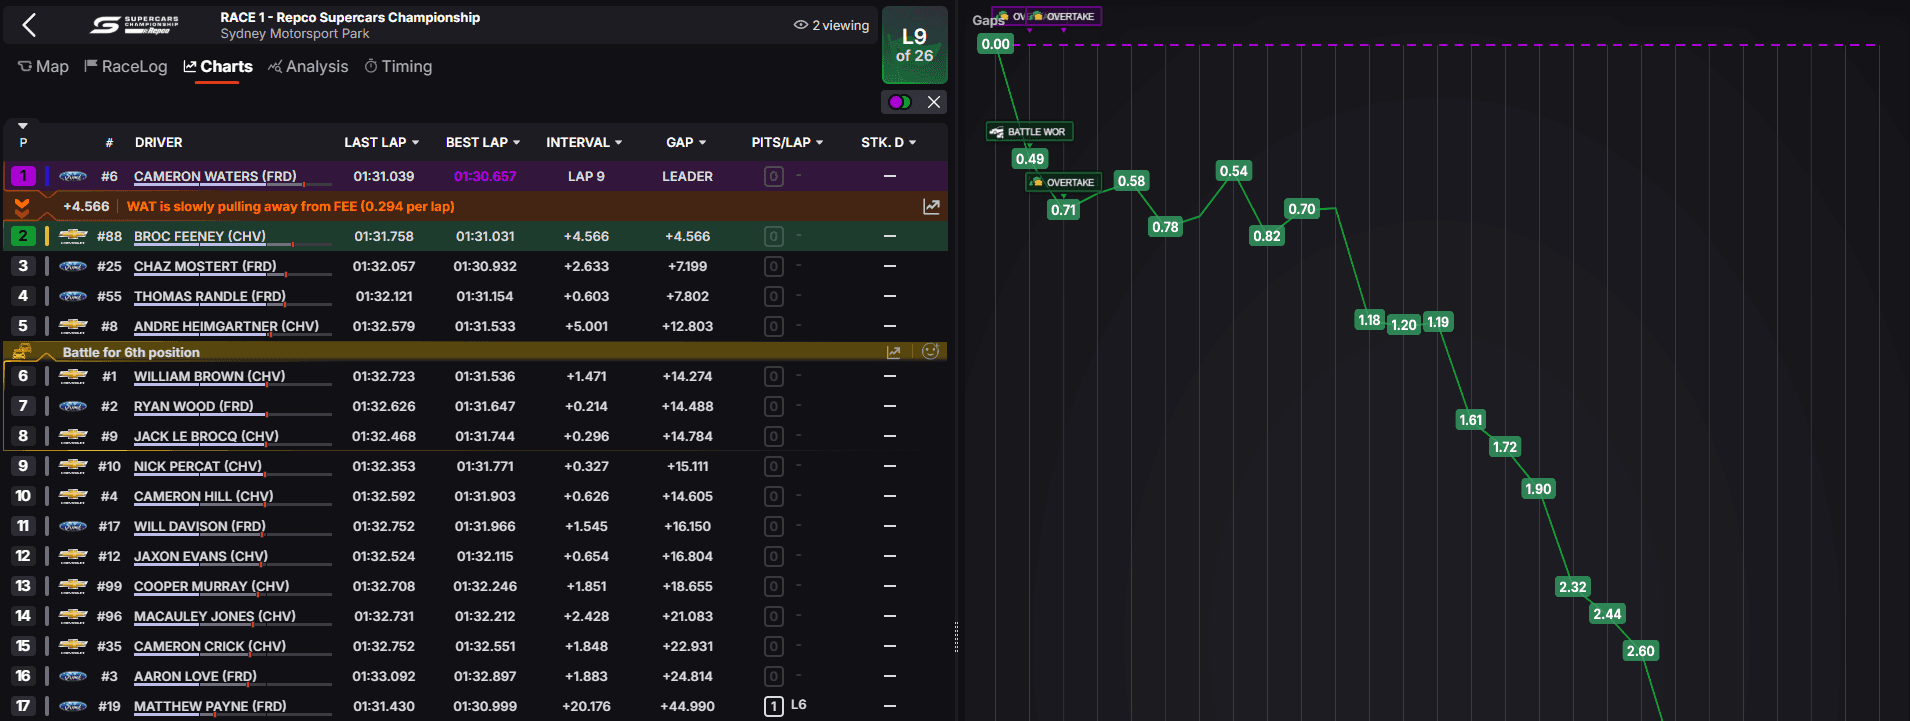The image size is (1910, 721).
Task: Click smiley icon on Battle for 6th row
Action: (x=930, y=352)
